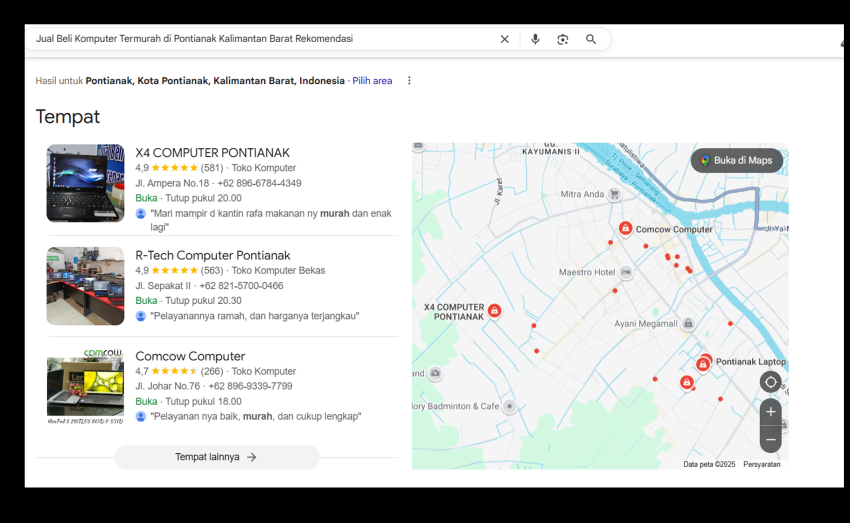
Task: View the R-Tech Computer store photo thumbnail
Action: (85, 286)
